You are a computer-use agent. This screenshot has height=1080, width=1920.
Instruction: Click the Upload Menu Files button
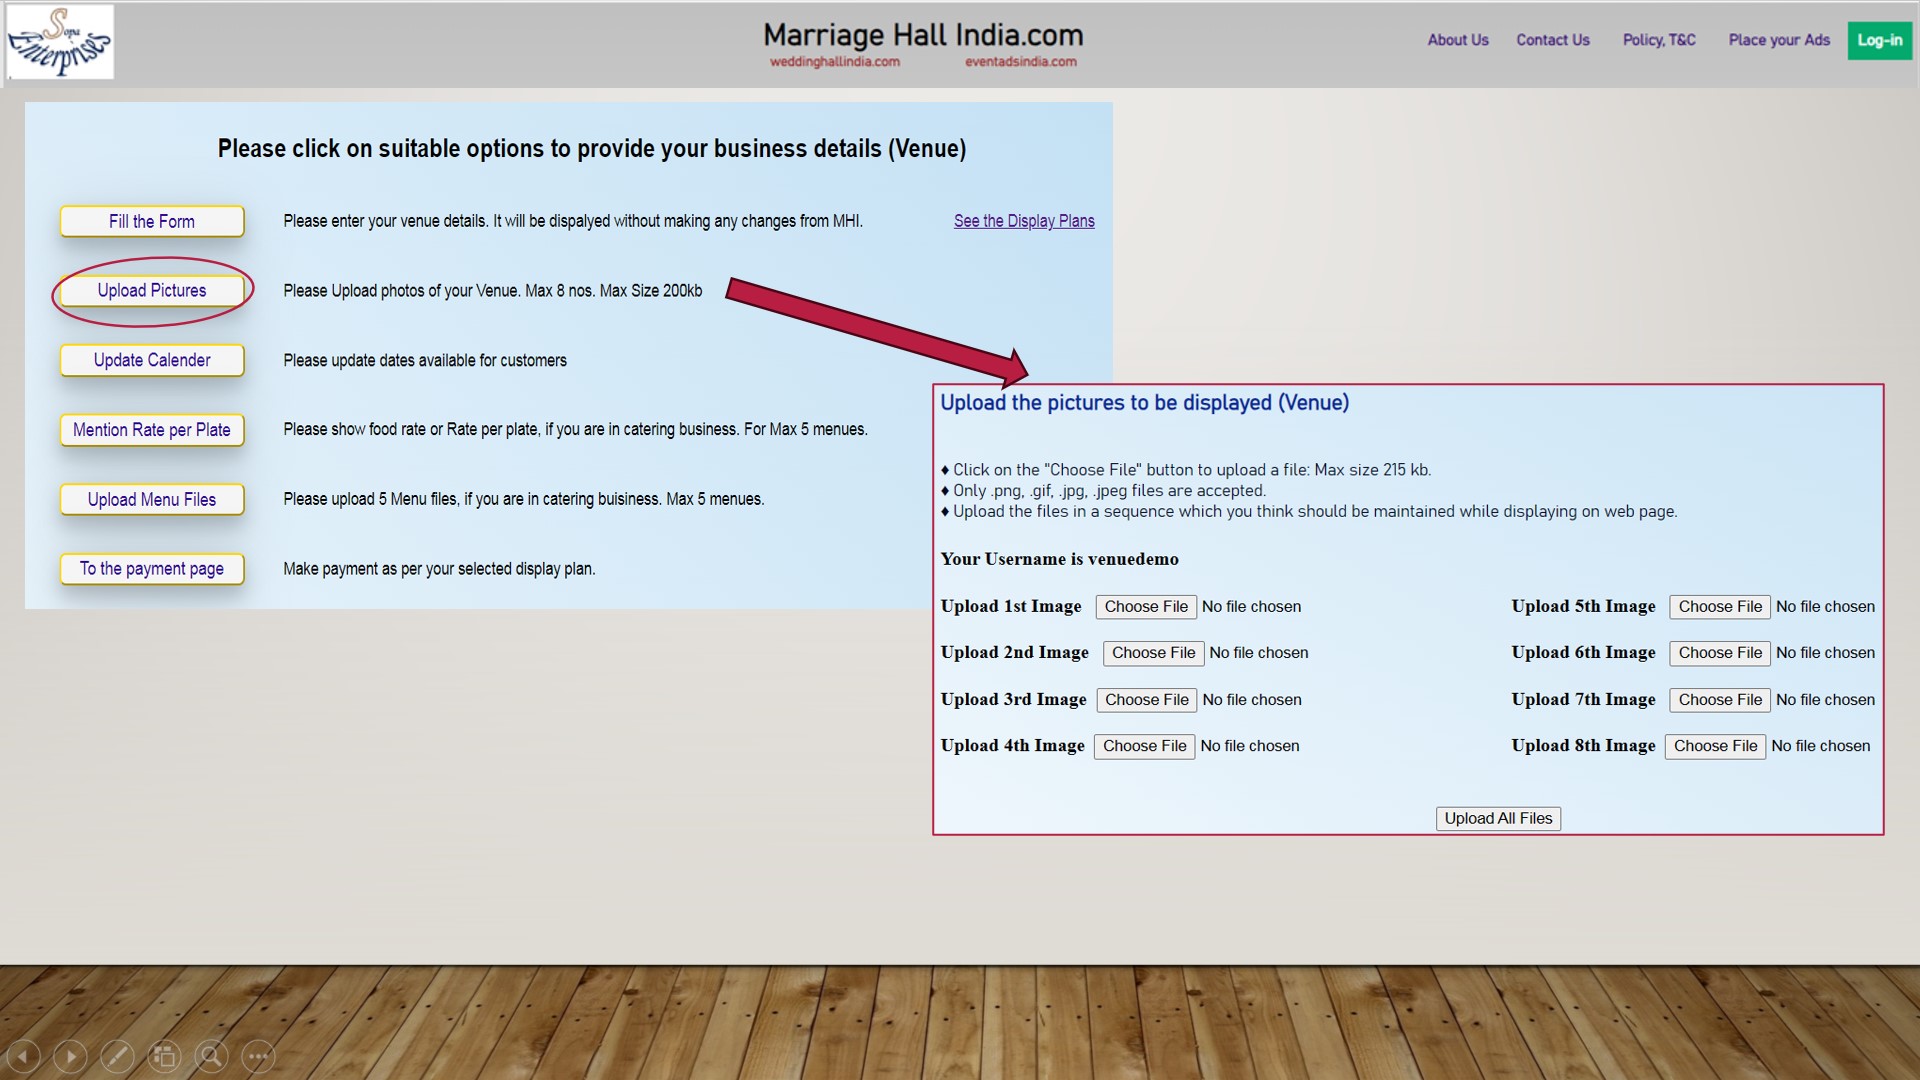[x=152, y=499]
